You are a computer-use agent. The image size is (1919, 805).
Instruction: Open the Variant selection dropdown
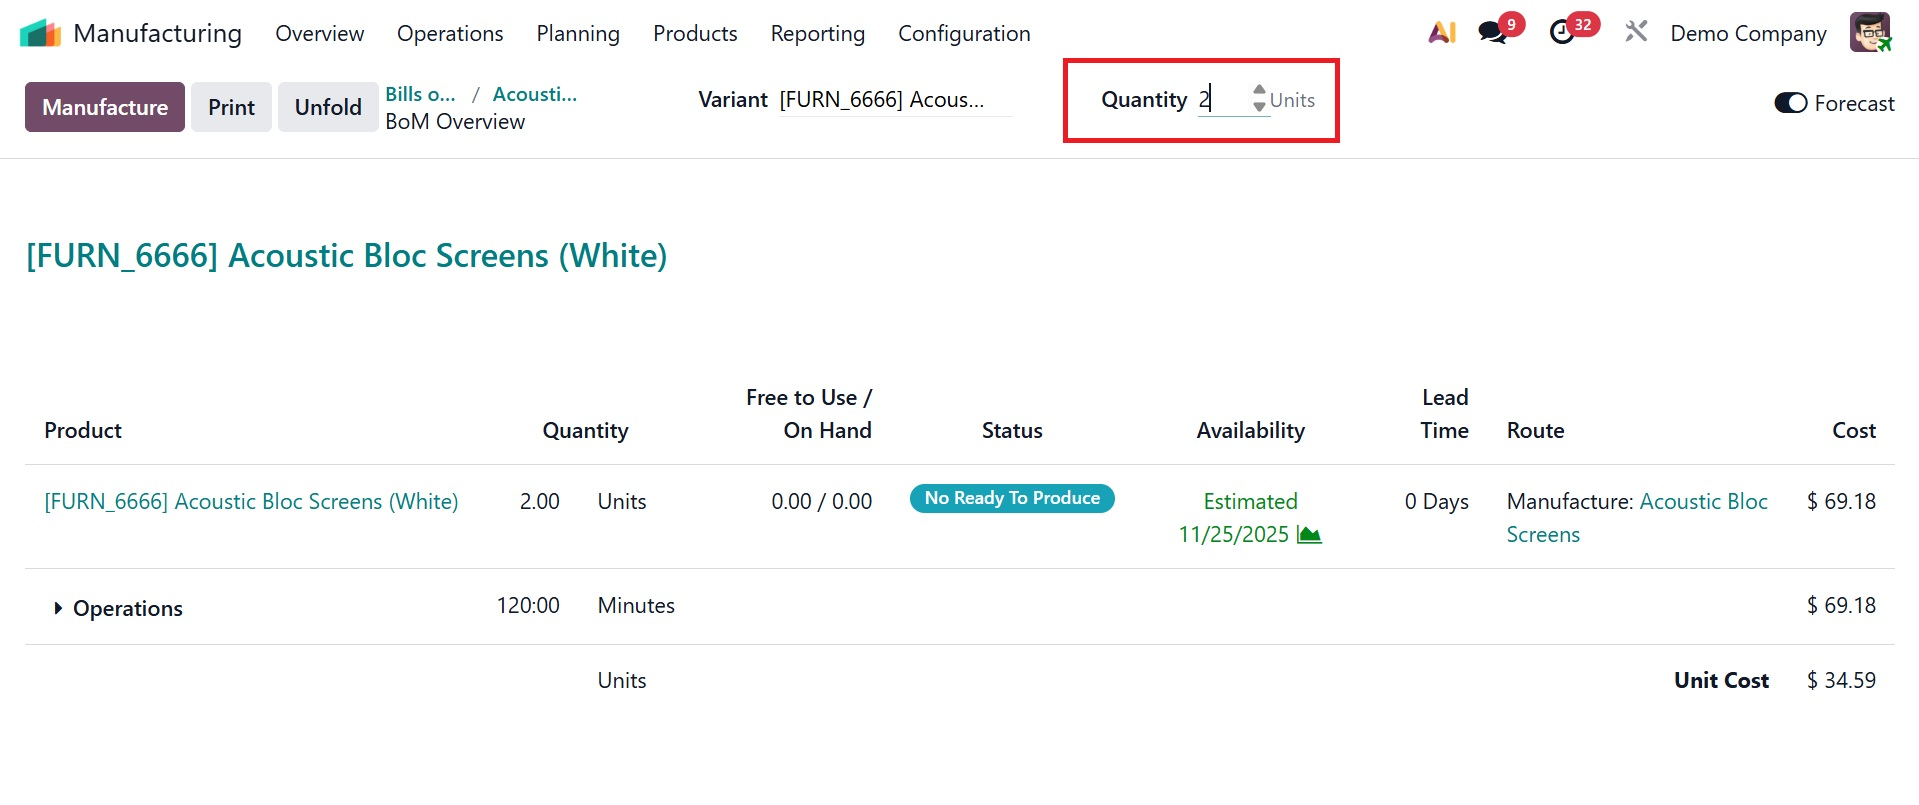(894, 100)
